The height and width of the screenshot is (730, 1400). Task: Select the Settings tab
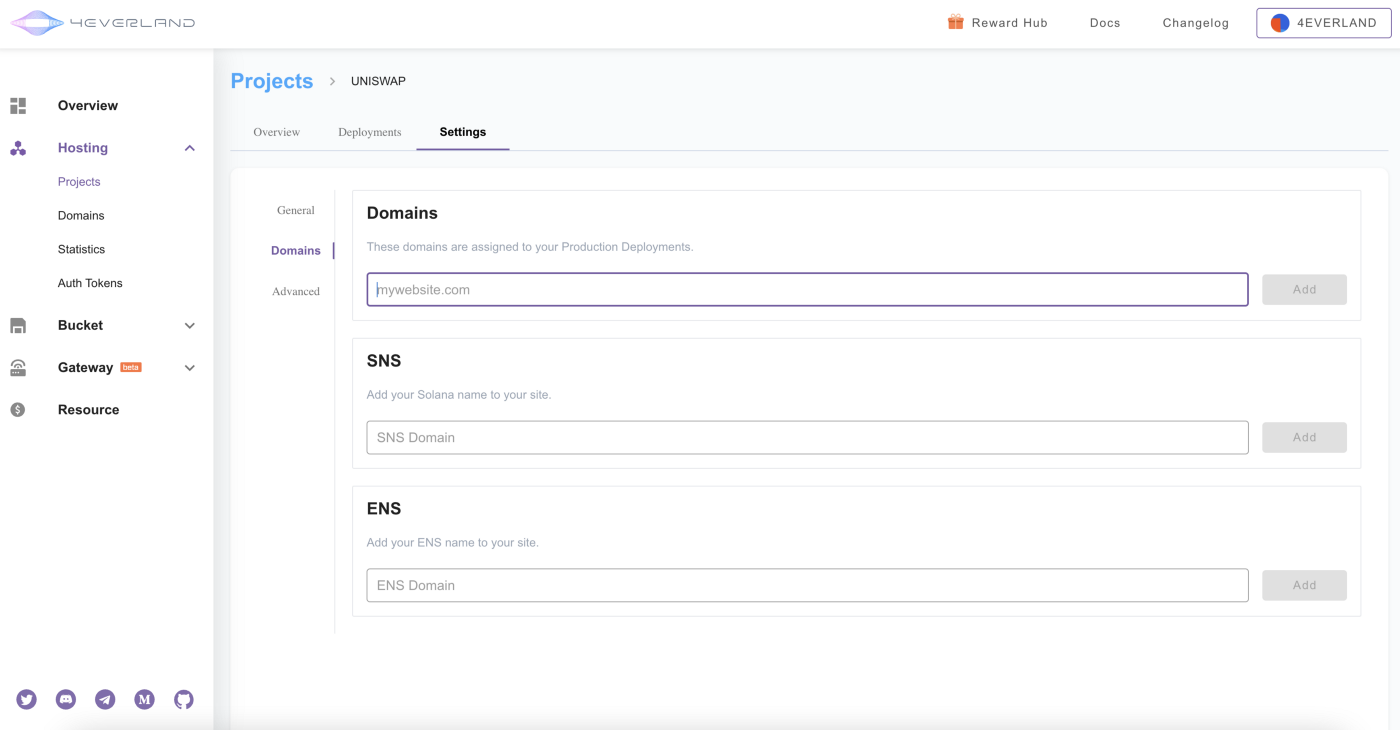[x=463, y=132]
